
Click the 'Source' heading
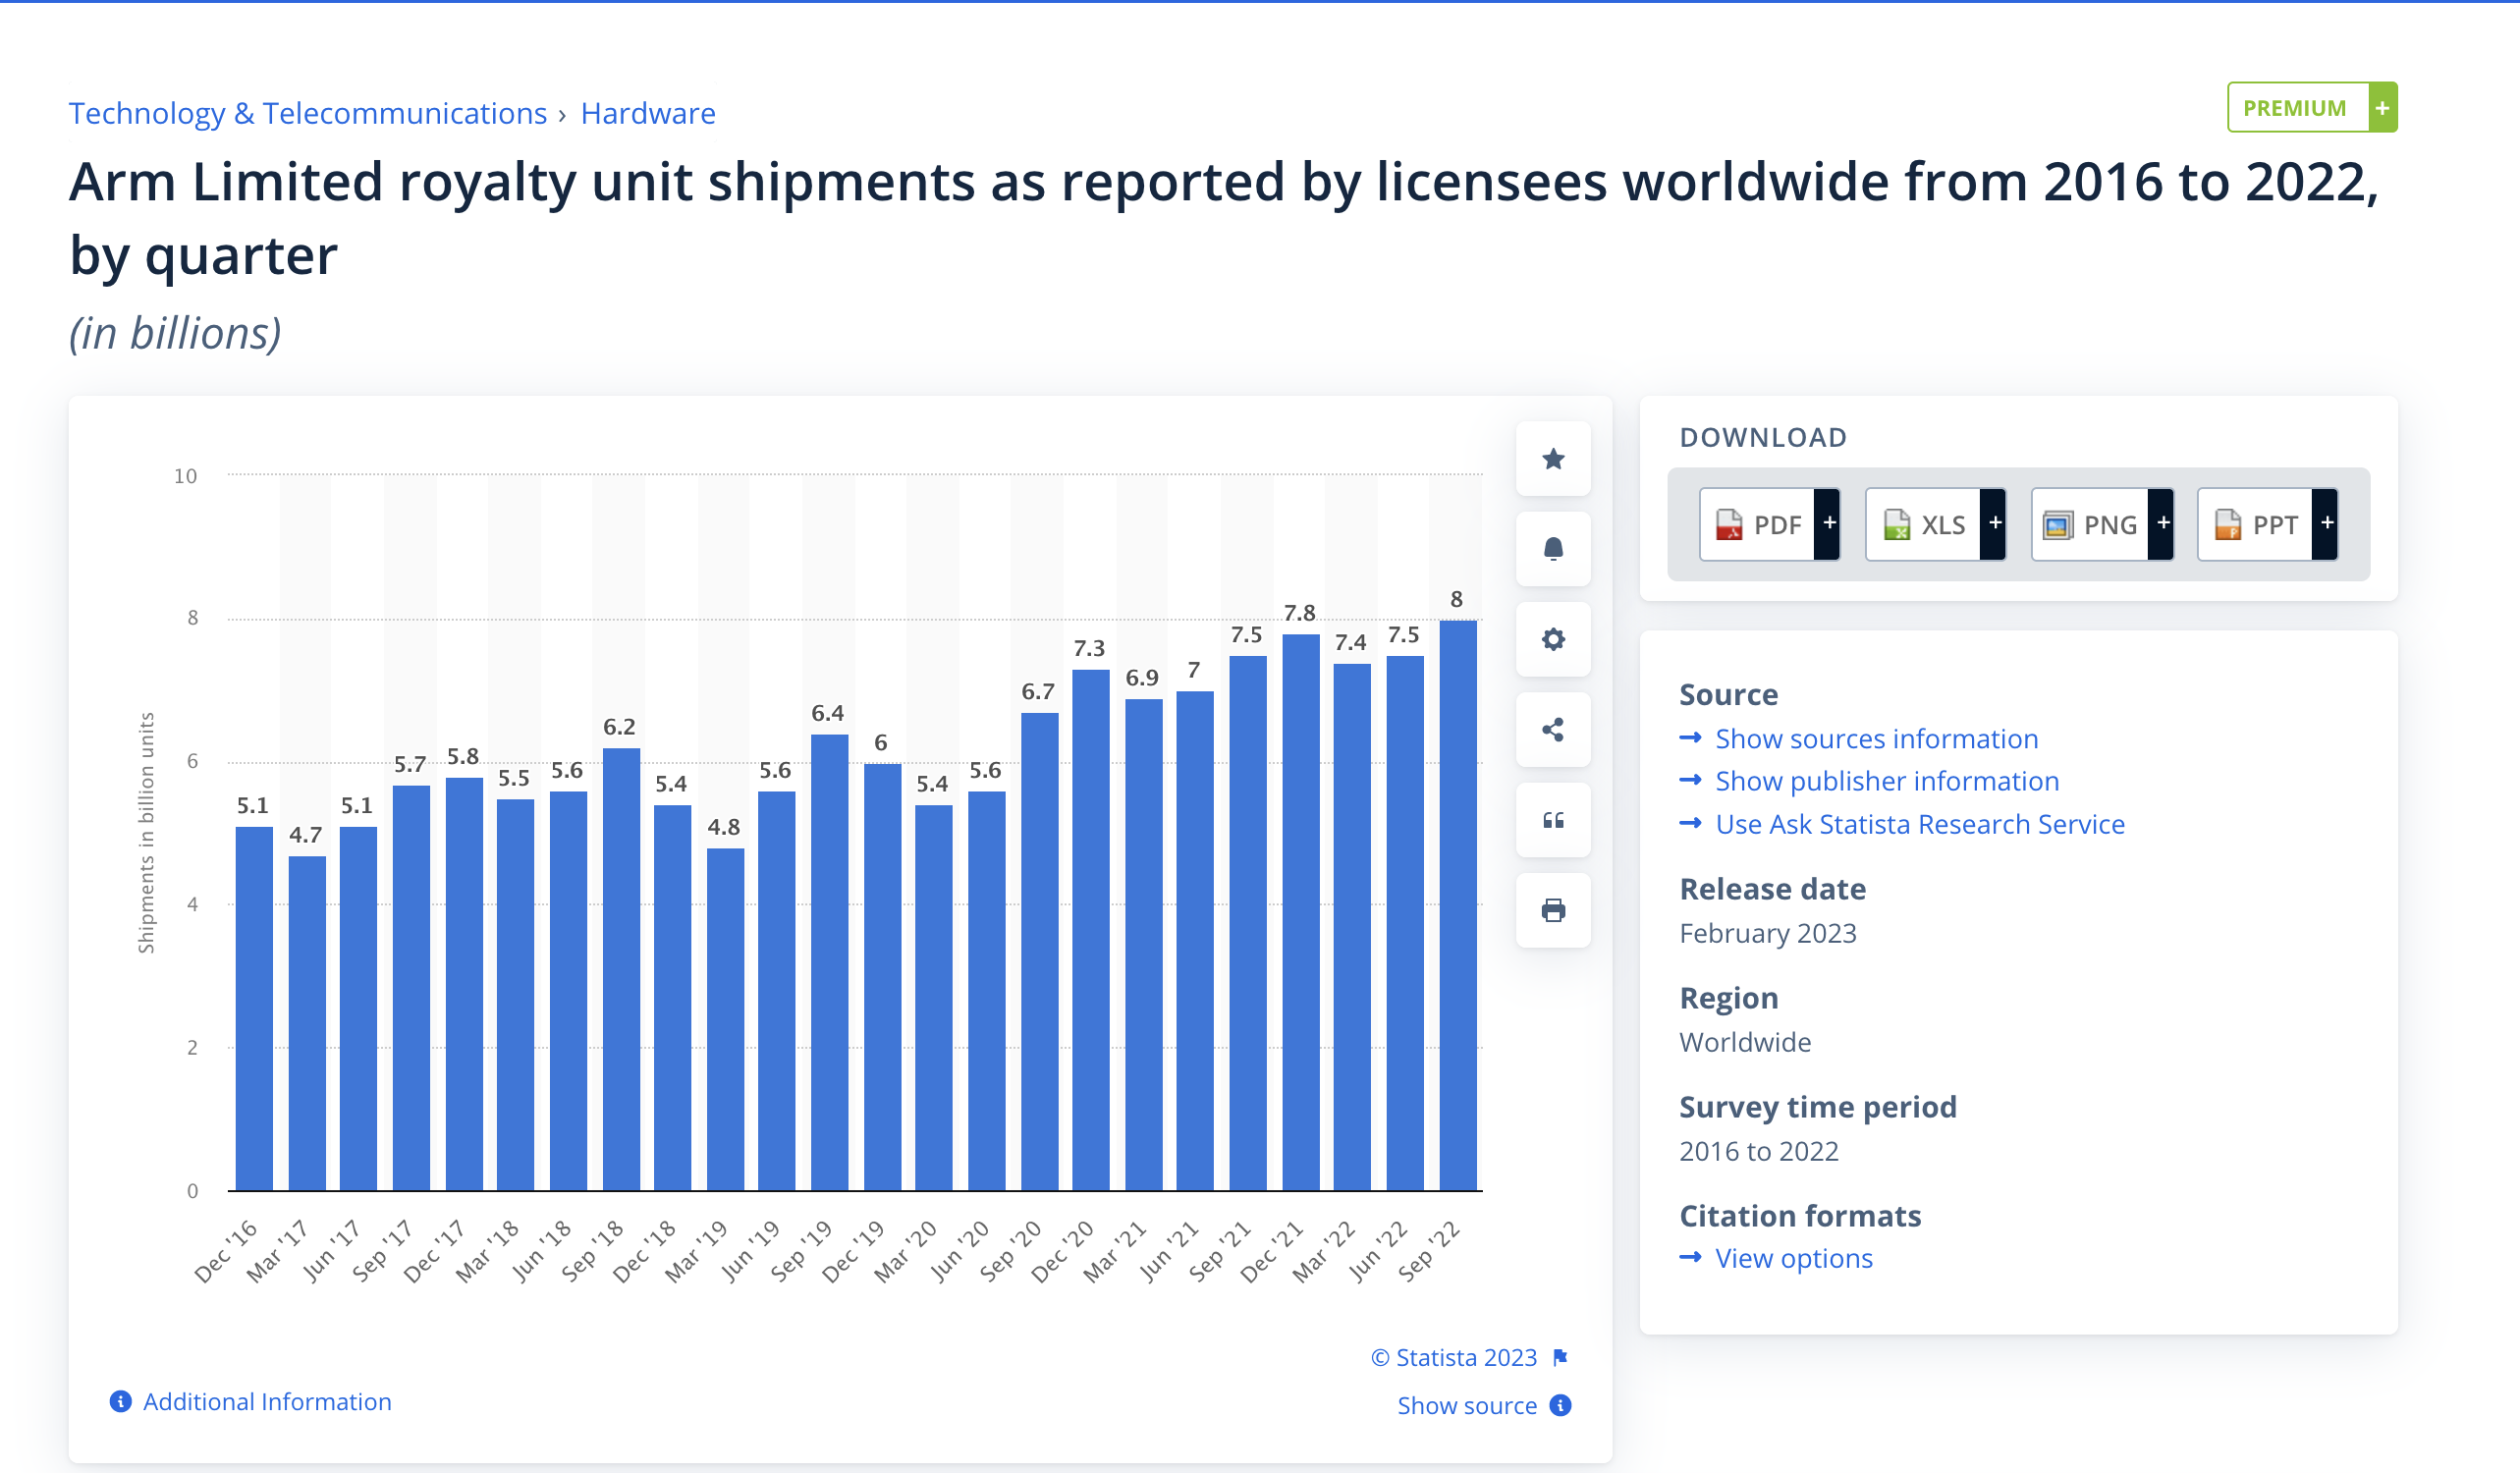[1728, 694]
